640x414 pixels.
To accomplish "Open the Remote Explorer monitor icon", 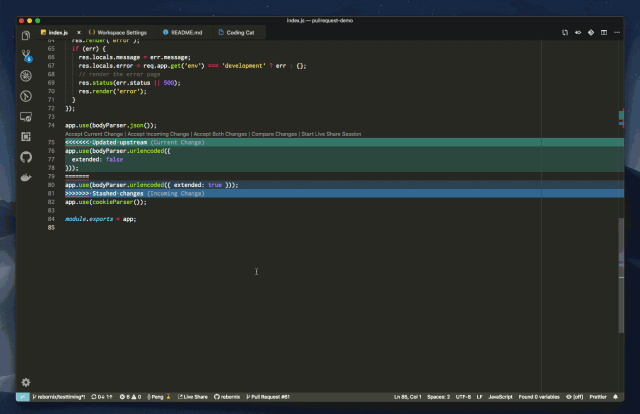I will pyautogui.click(x=26, y=116).
